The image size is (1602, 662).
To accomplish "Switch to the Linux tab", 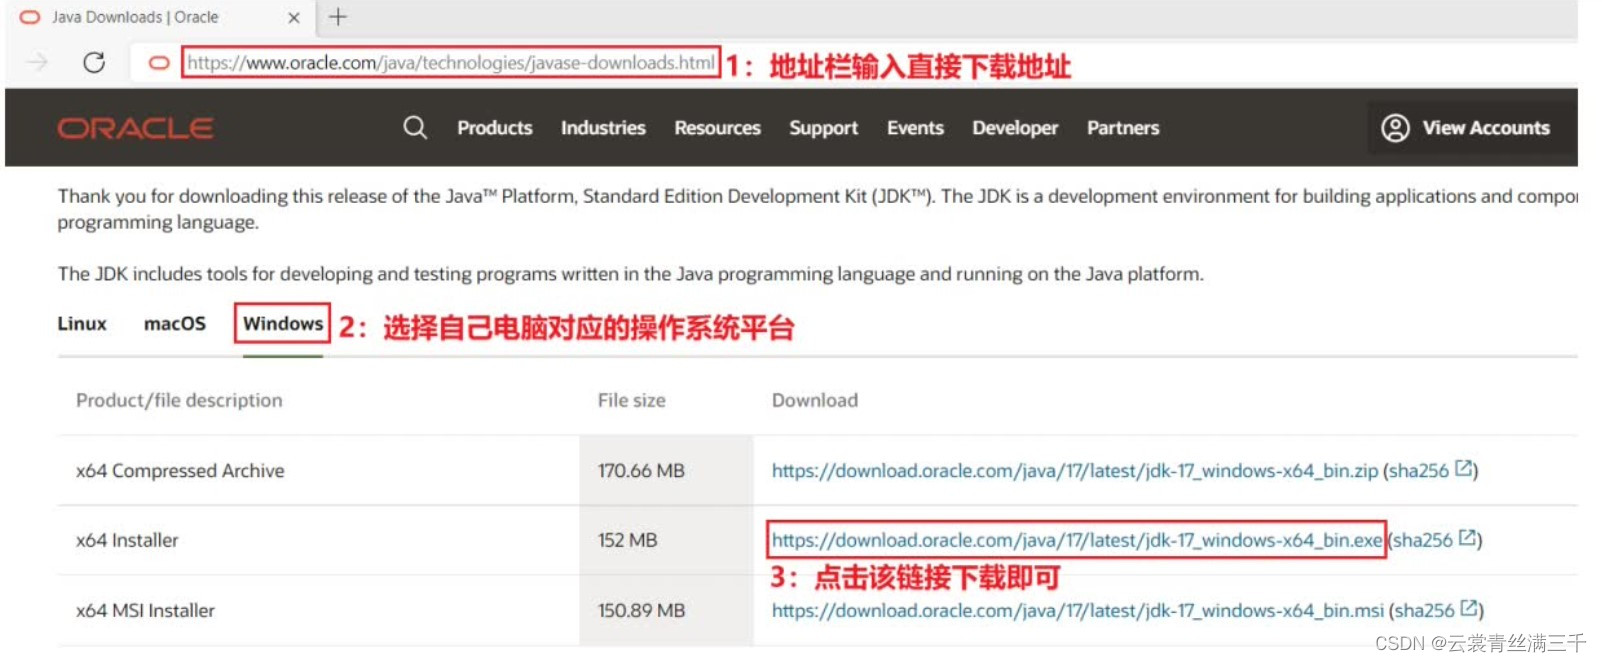I will pos(82,324).
